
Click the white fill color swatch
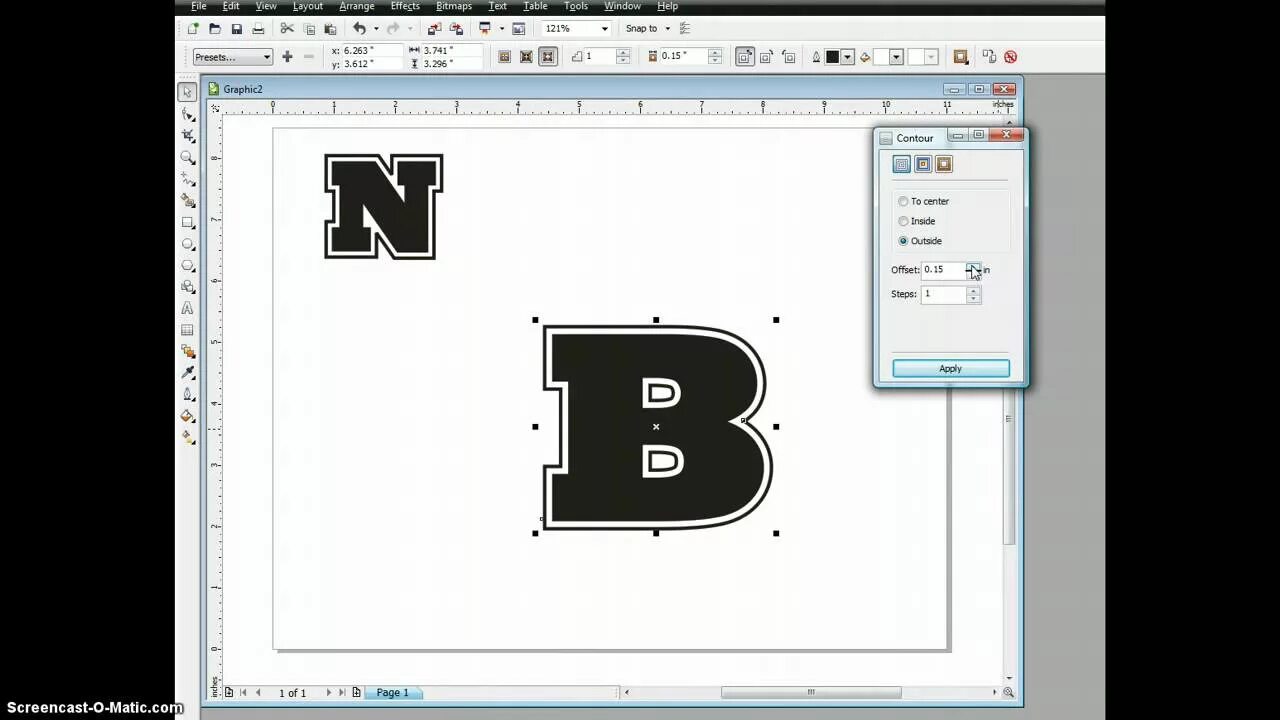pyautogui.click(x=881, y=57)
